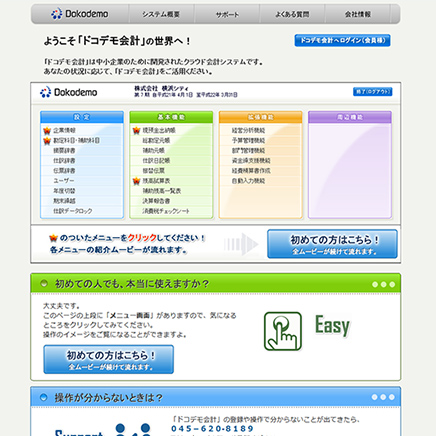
Task: Click the green Easy text graphic
Action: 332,326
